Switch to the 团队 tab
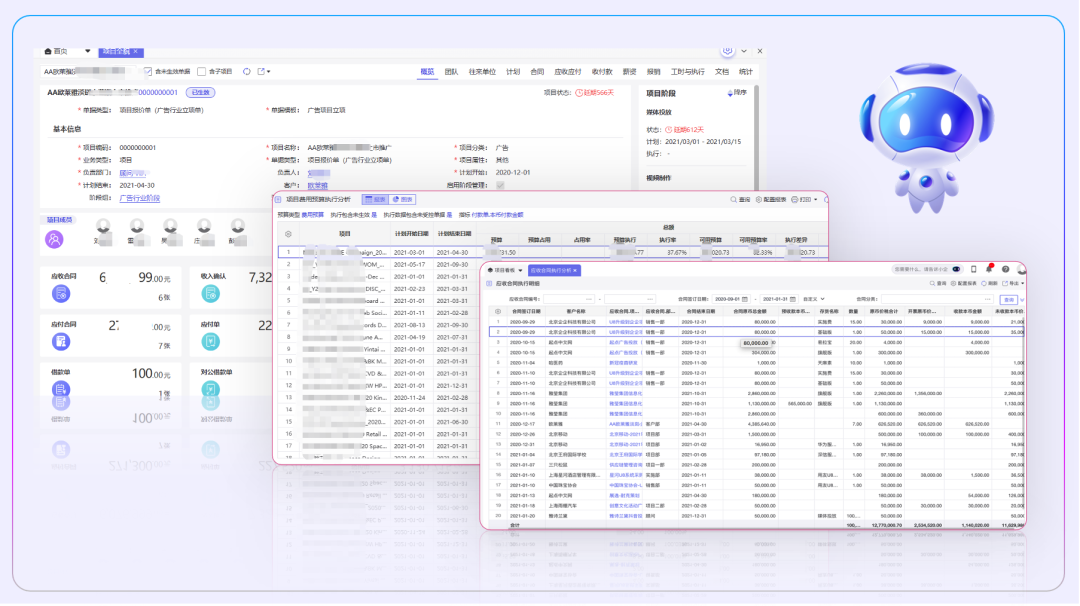 pyautogui.click(x=451, y=72)
